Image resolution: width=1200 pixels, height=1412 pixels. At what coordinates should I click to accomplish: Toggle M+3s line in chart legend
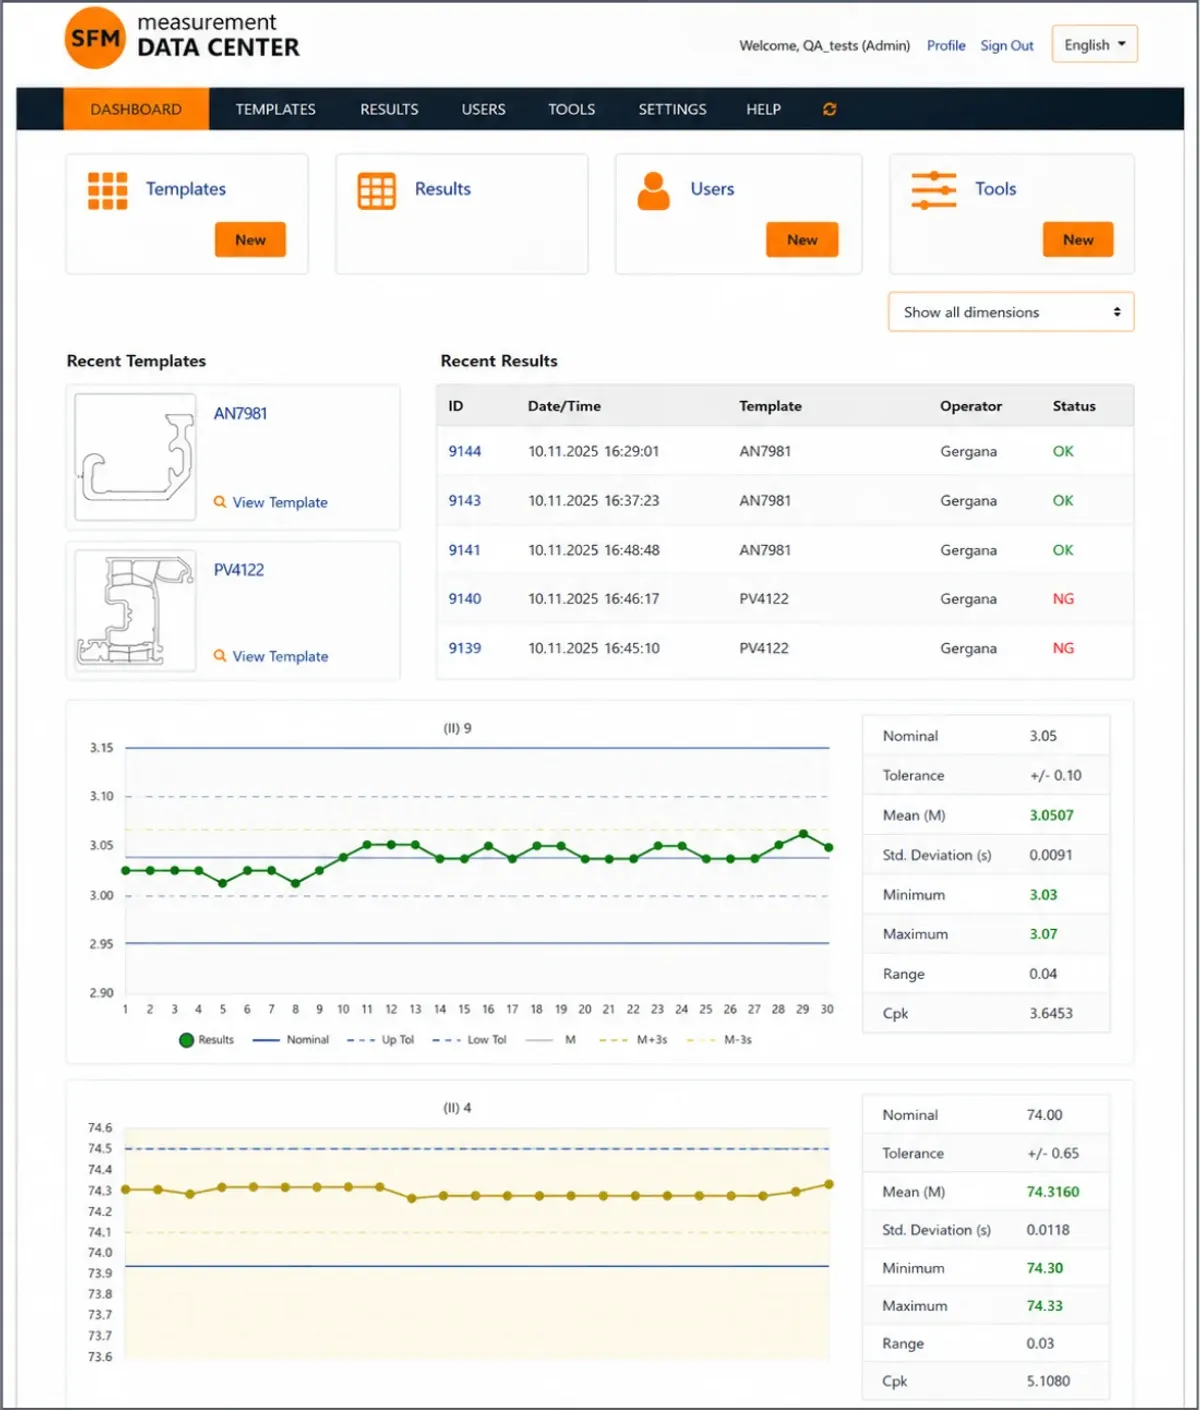pyautogui.click(x=633, y=1040)
